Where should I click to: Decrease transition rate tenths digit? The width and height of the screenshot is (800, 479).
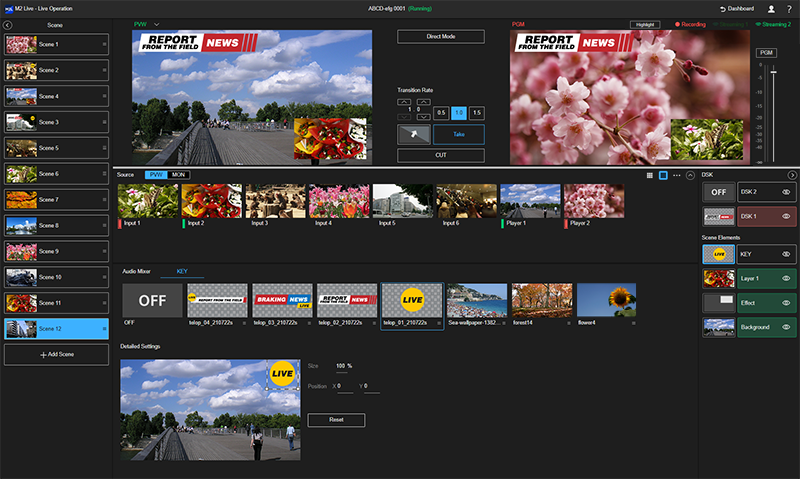click(423, 117)
